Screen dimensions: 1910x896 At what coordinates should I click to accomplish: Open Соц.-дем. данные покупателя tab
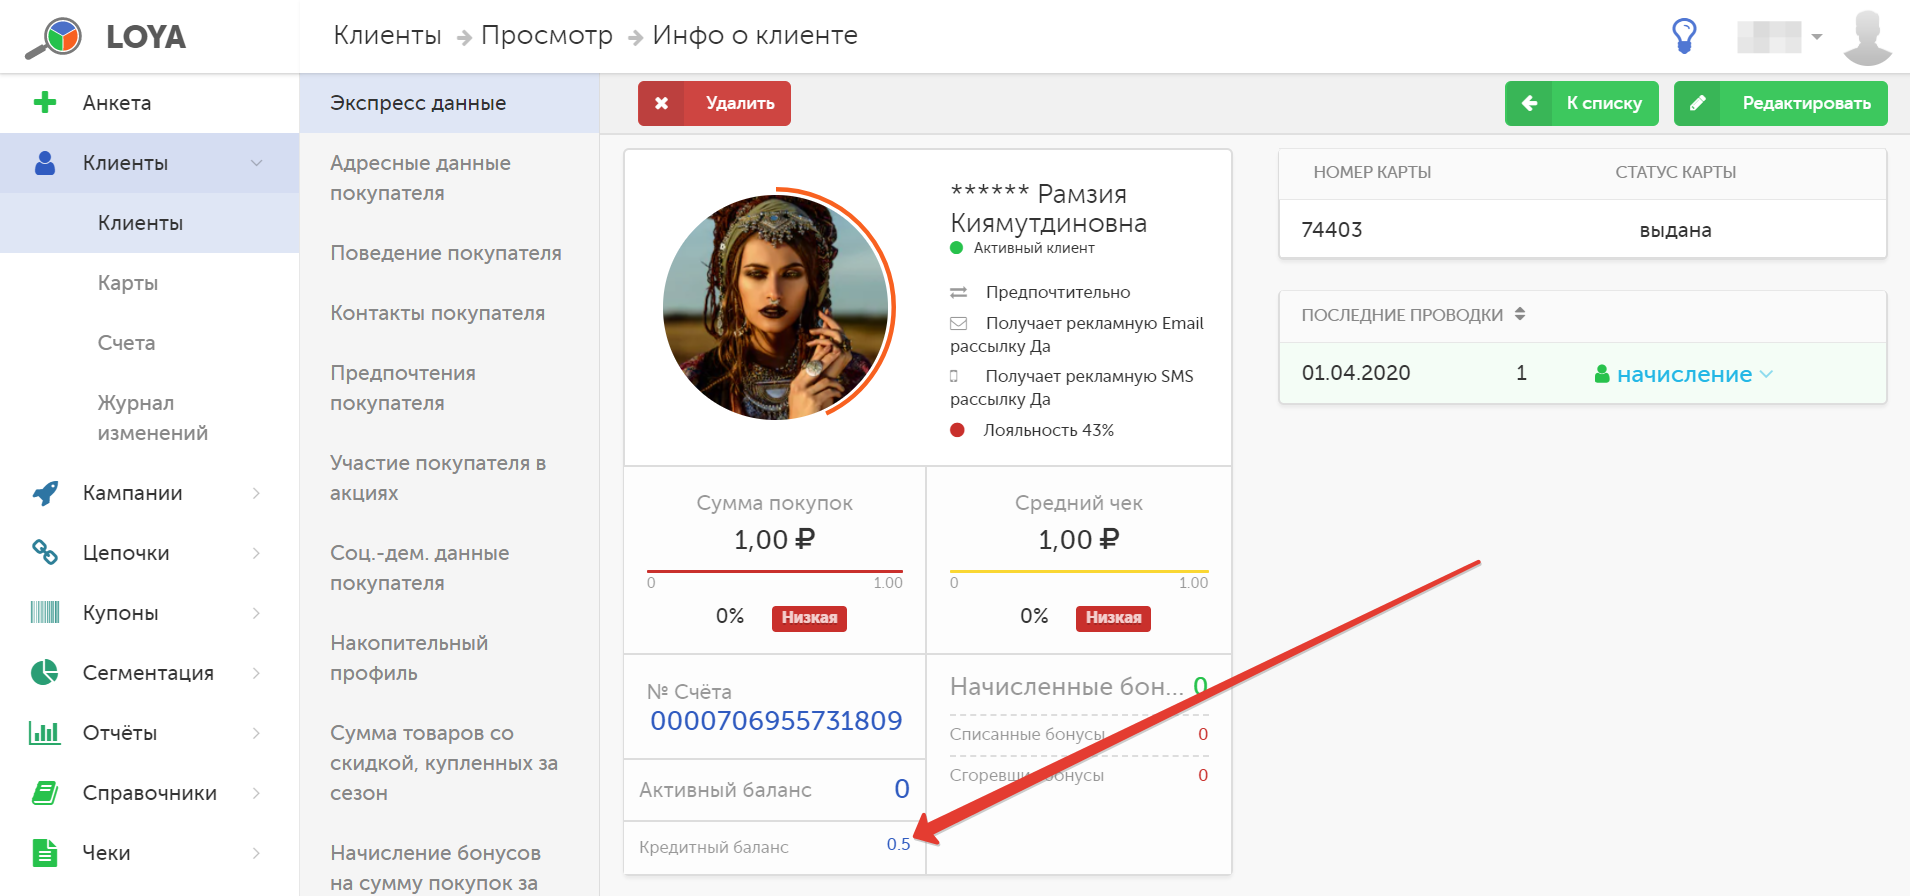click(450, 568)
